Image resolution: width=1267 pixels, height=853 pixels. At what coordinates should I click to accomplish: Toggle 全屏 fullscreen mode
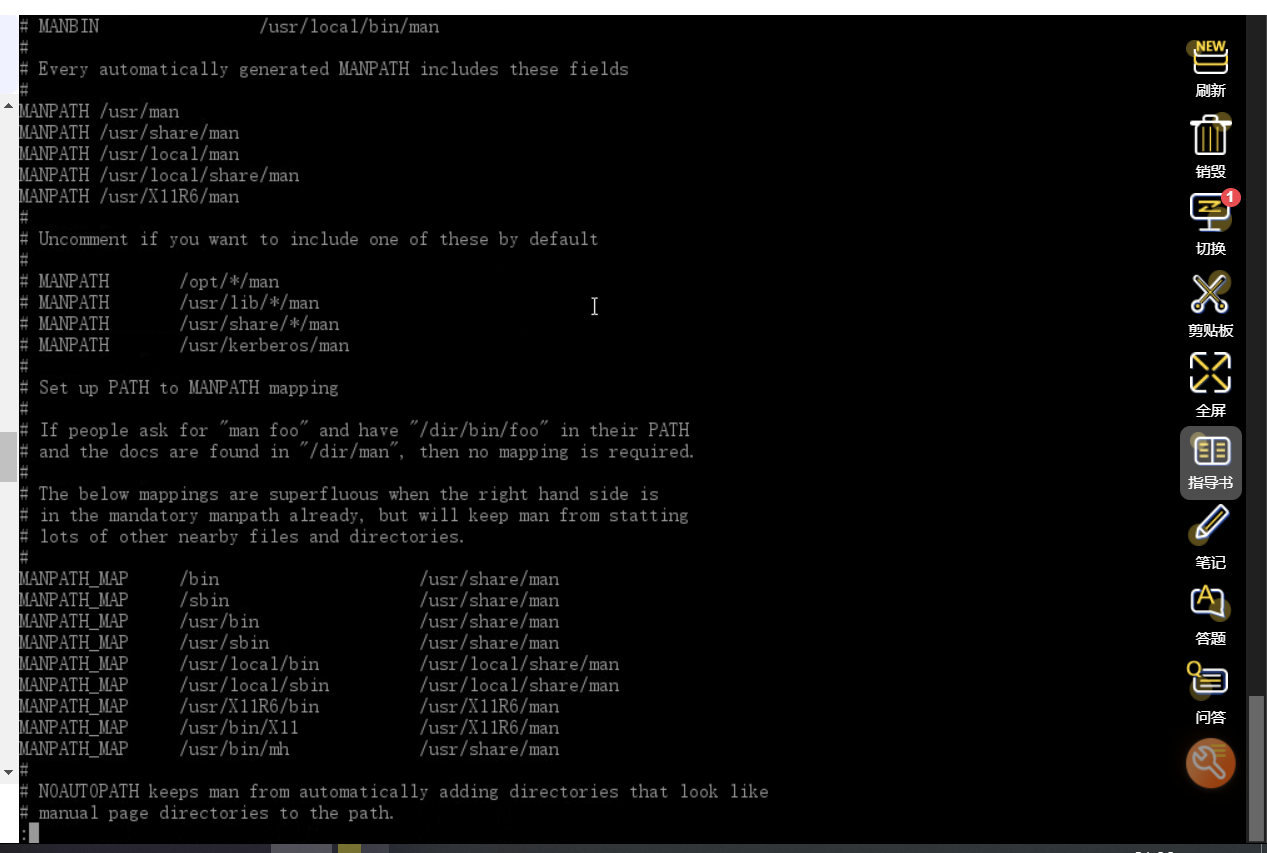1210,384
